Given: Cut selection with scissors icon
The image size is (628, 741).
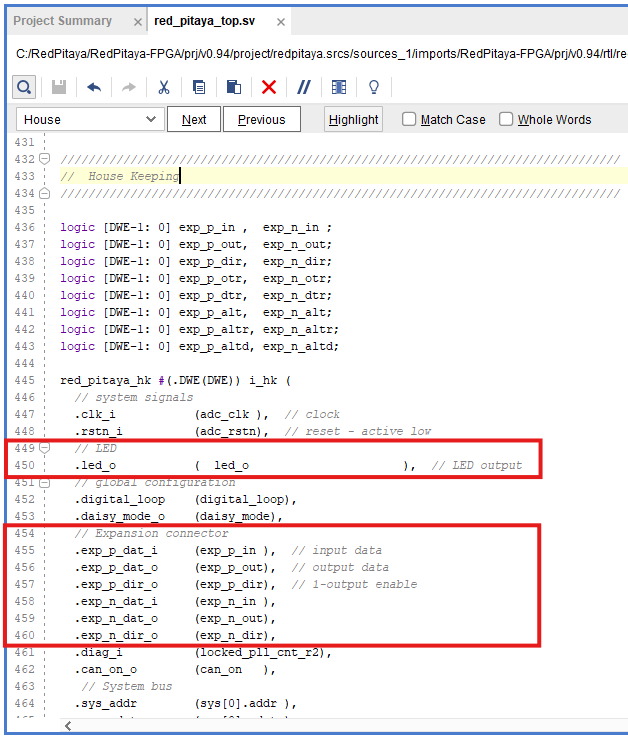Looking at the screenshot, I should 163,87.
